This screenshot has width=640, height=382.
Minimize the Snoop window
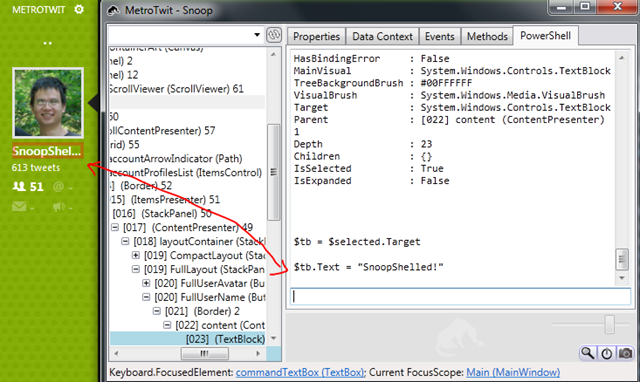coord(562,7)
